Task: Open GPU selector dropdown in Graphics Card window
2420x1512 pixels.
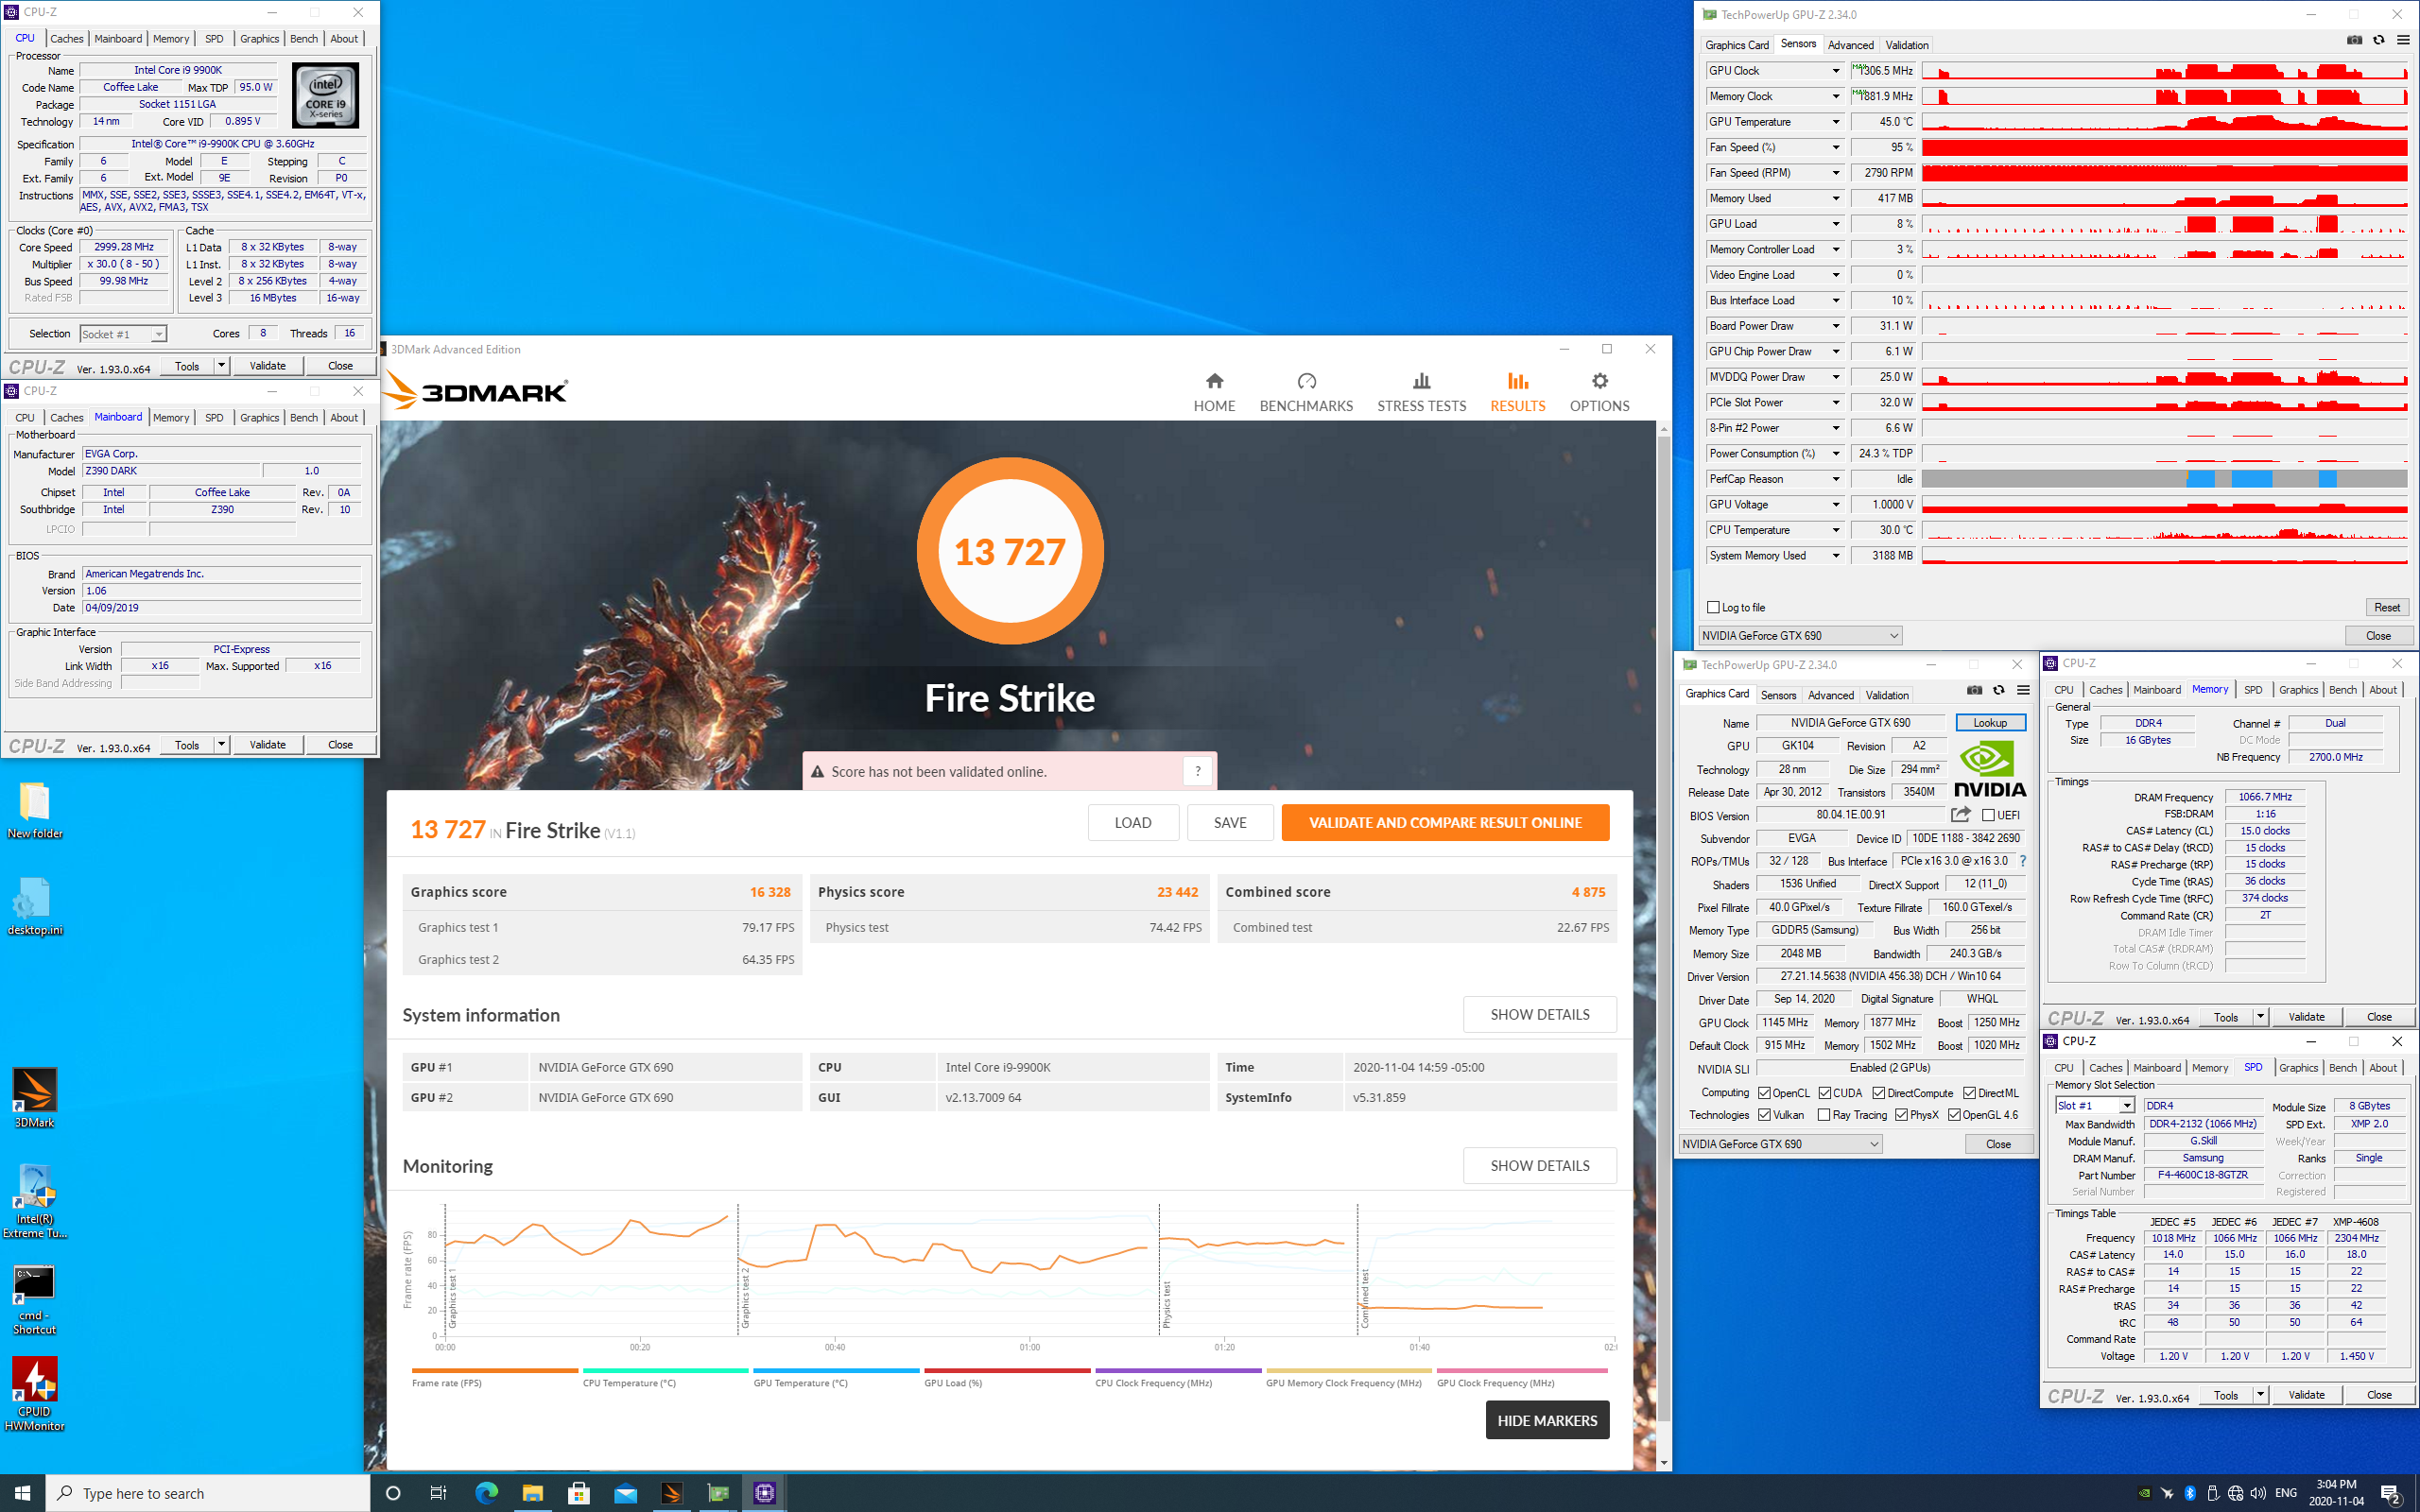Action: (x=1780, y=1143)
